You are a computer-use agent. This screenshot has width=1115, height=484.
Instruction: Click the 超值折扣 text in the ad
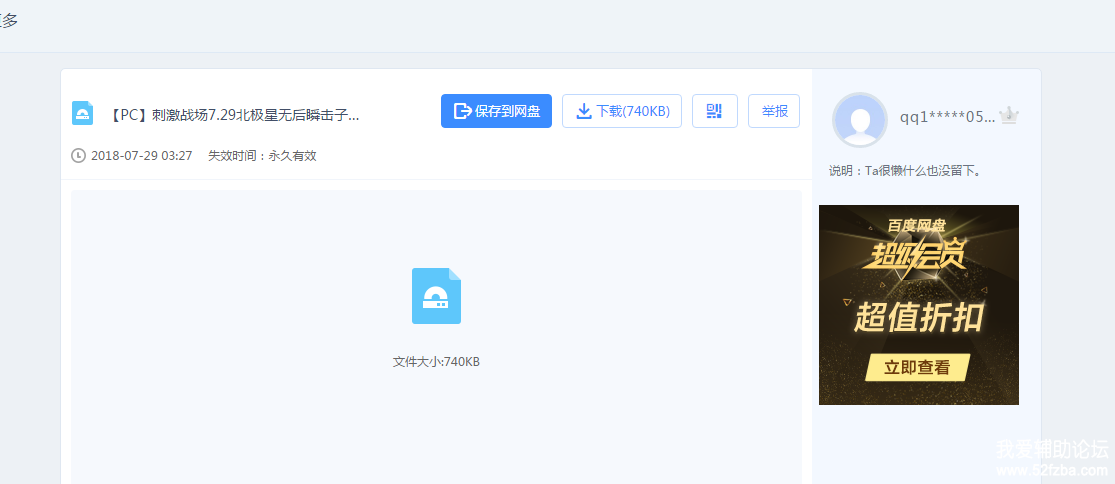918,317
